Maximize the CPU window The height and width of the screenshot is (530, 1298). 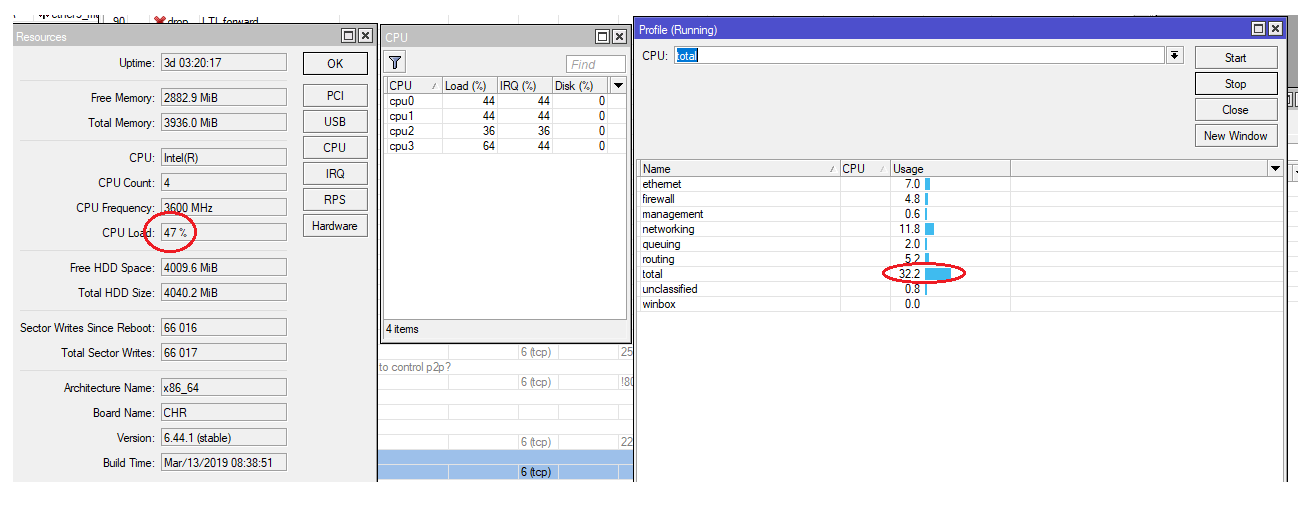[x=602, y=36]
